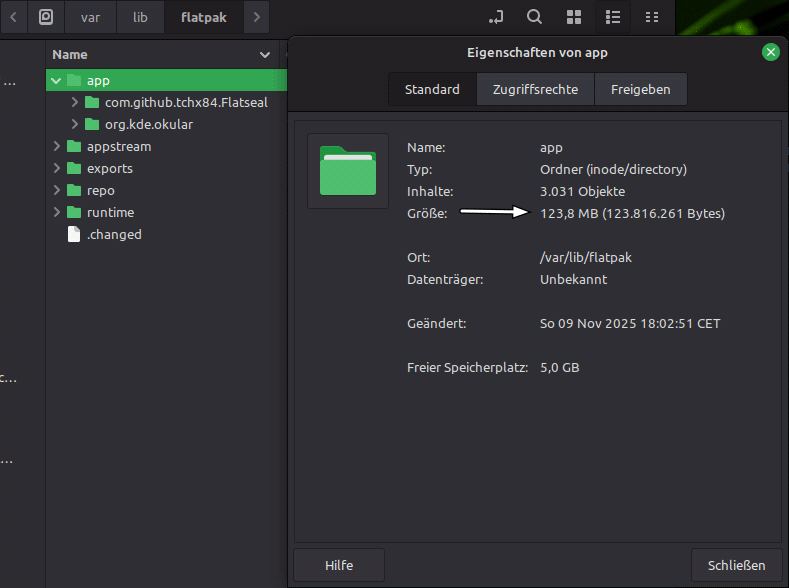789x588 pixels.
Task: Click the Schließen button
Action: coord(737,565)
